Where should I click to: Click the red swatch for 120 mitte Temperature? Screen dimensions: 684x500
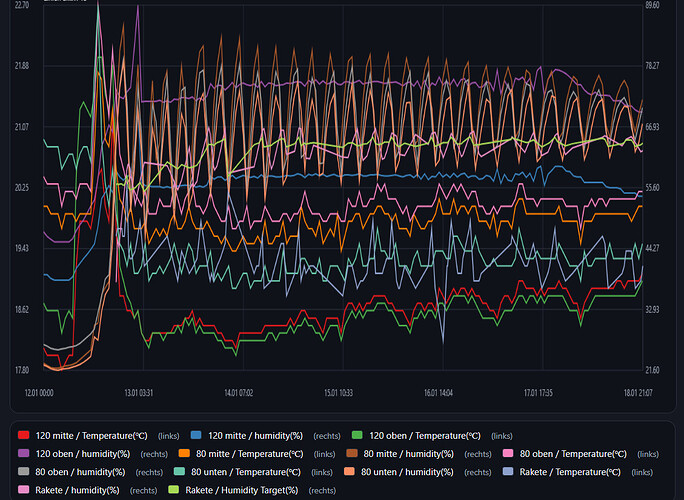[x=24, y=436]
